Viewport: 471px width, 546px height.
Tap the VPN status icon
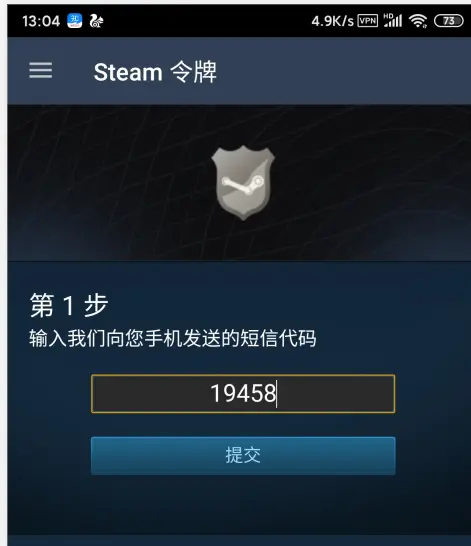[368, 21]
